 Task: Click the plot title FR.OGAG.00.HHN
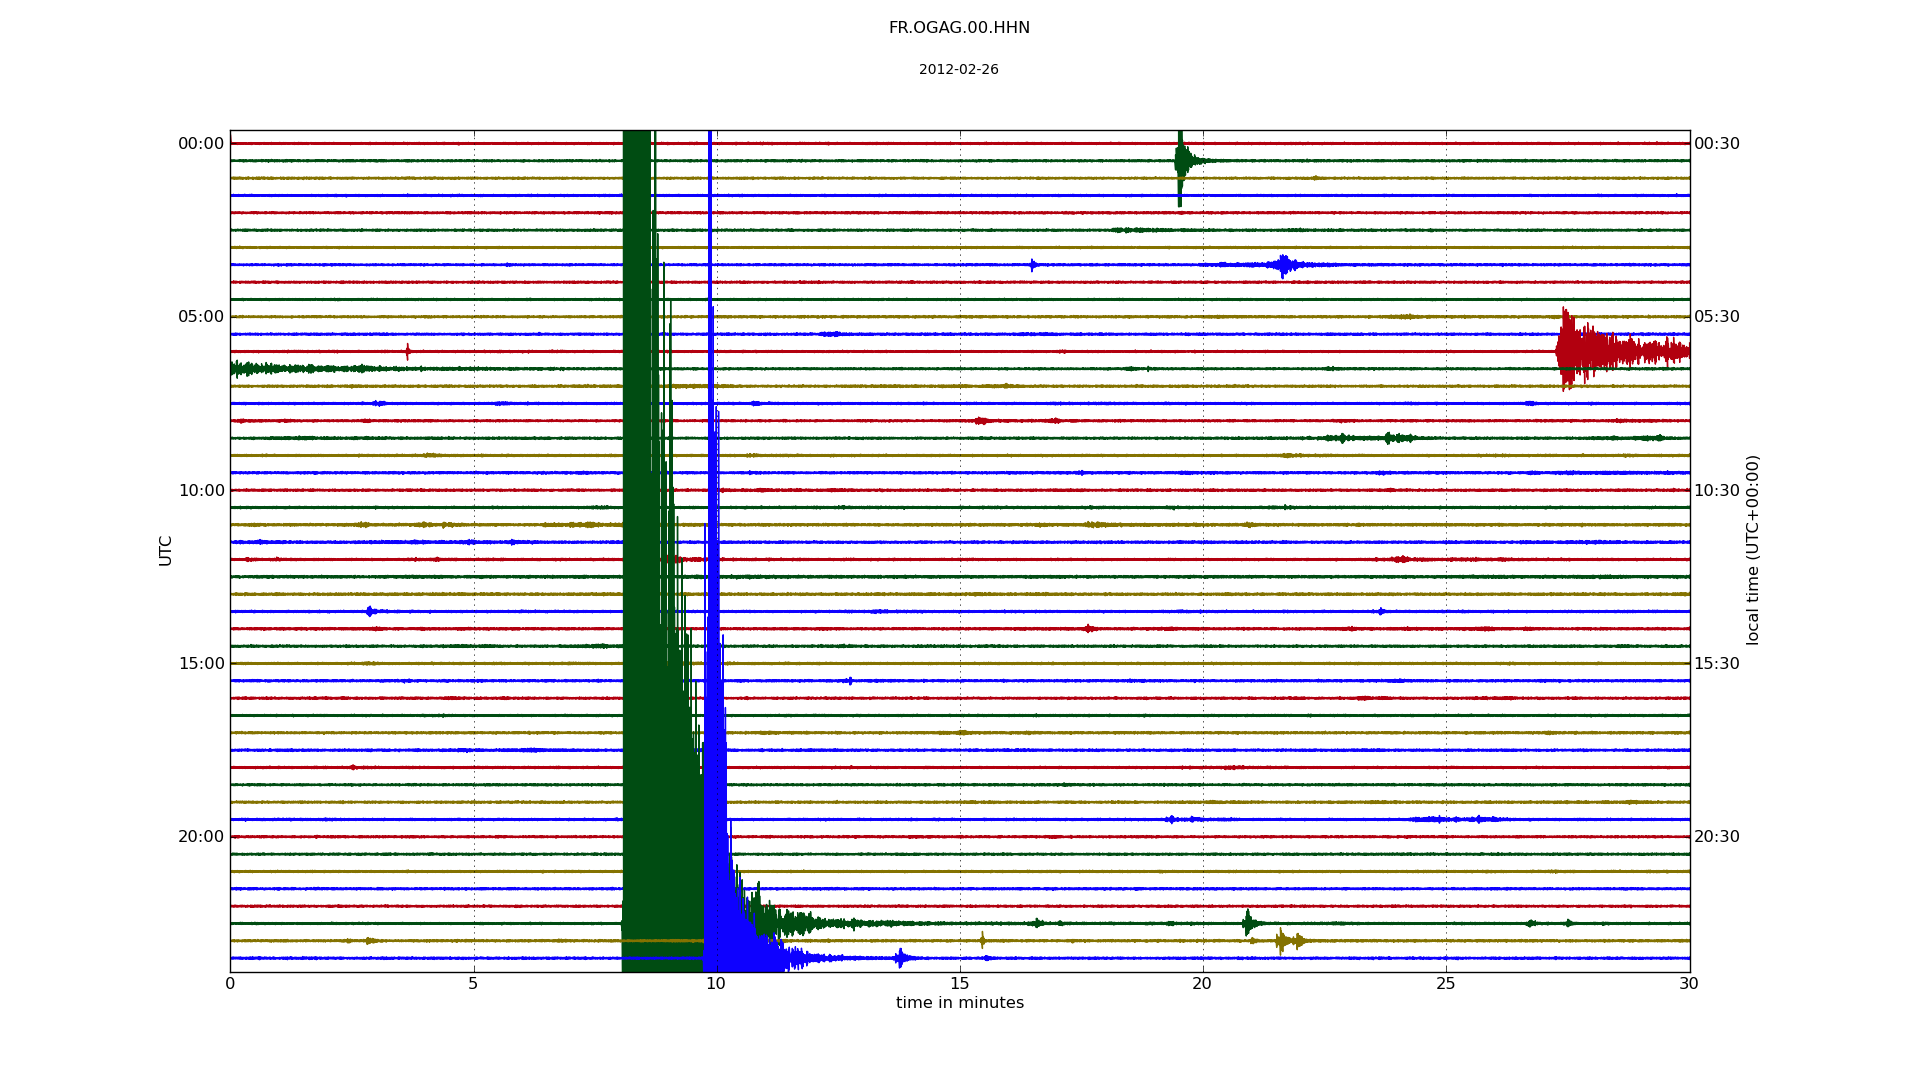959,28
